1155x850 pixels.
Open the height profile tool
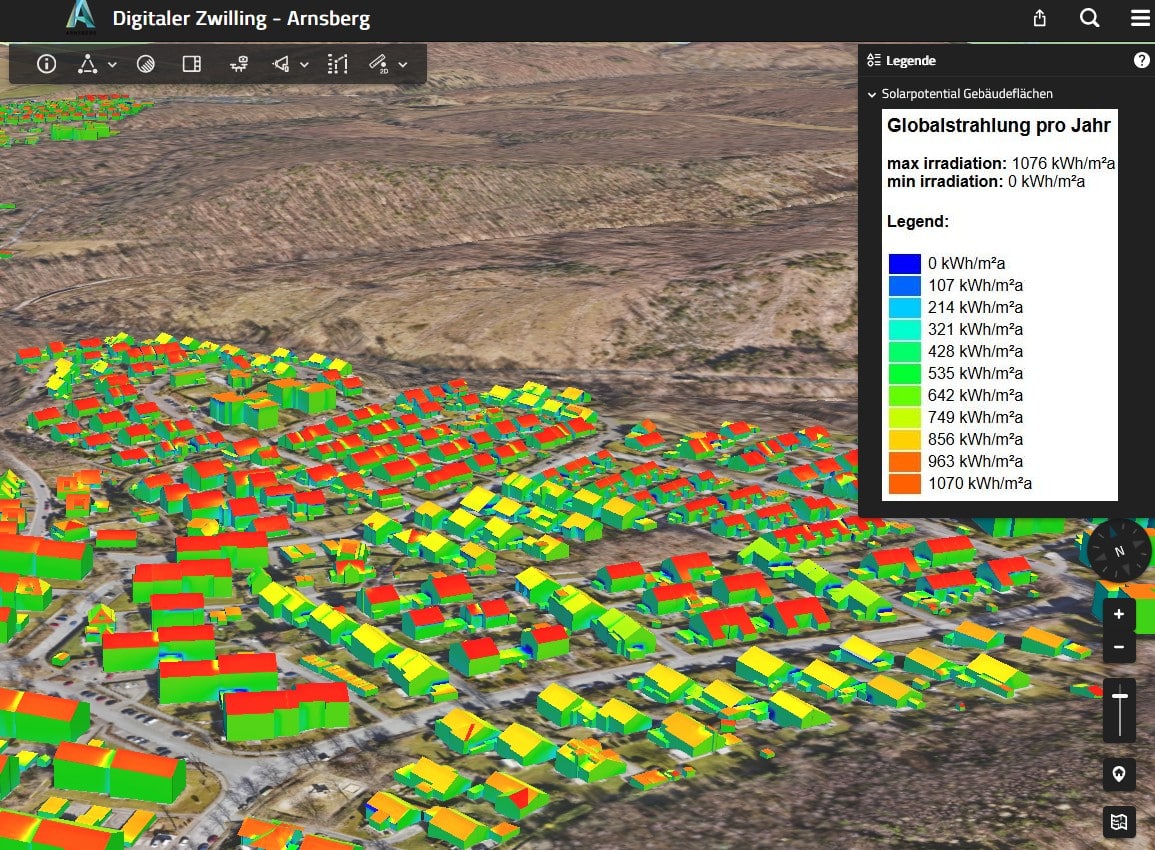[x=338, y=64]
